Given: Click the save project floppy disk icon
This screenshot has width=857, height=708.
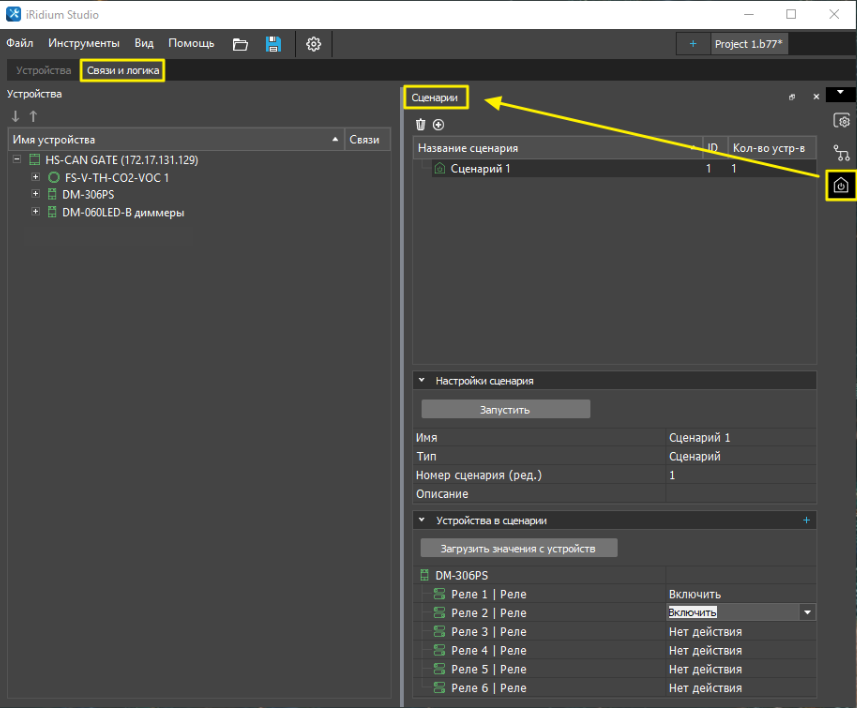Looking at the screenshot, I should click(273, 44).
